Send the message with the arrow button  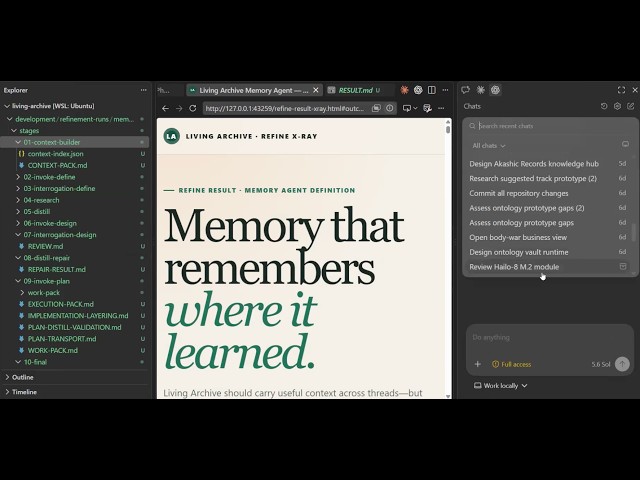[622, 364]
